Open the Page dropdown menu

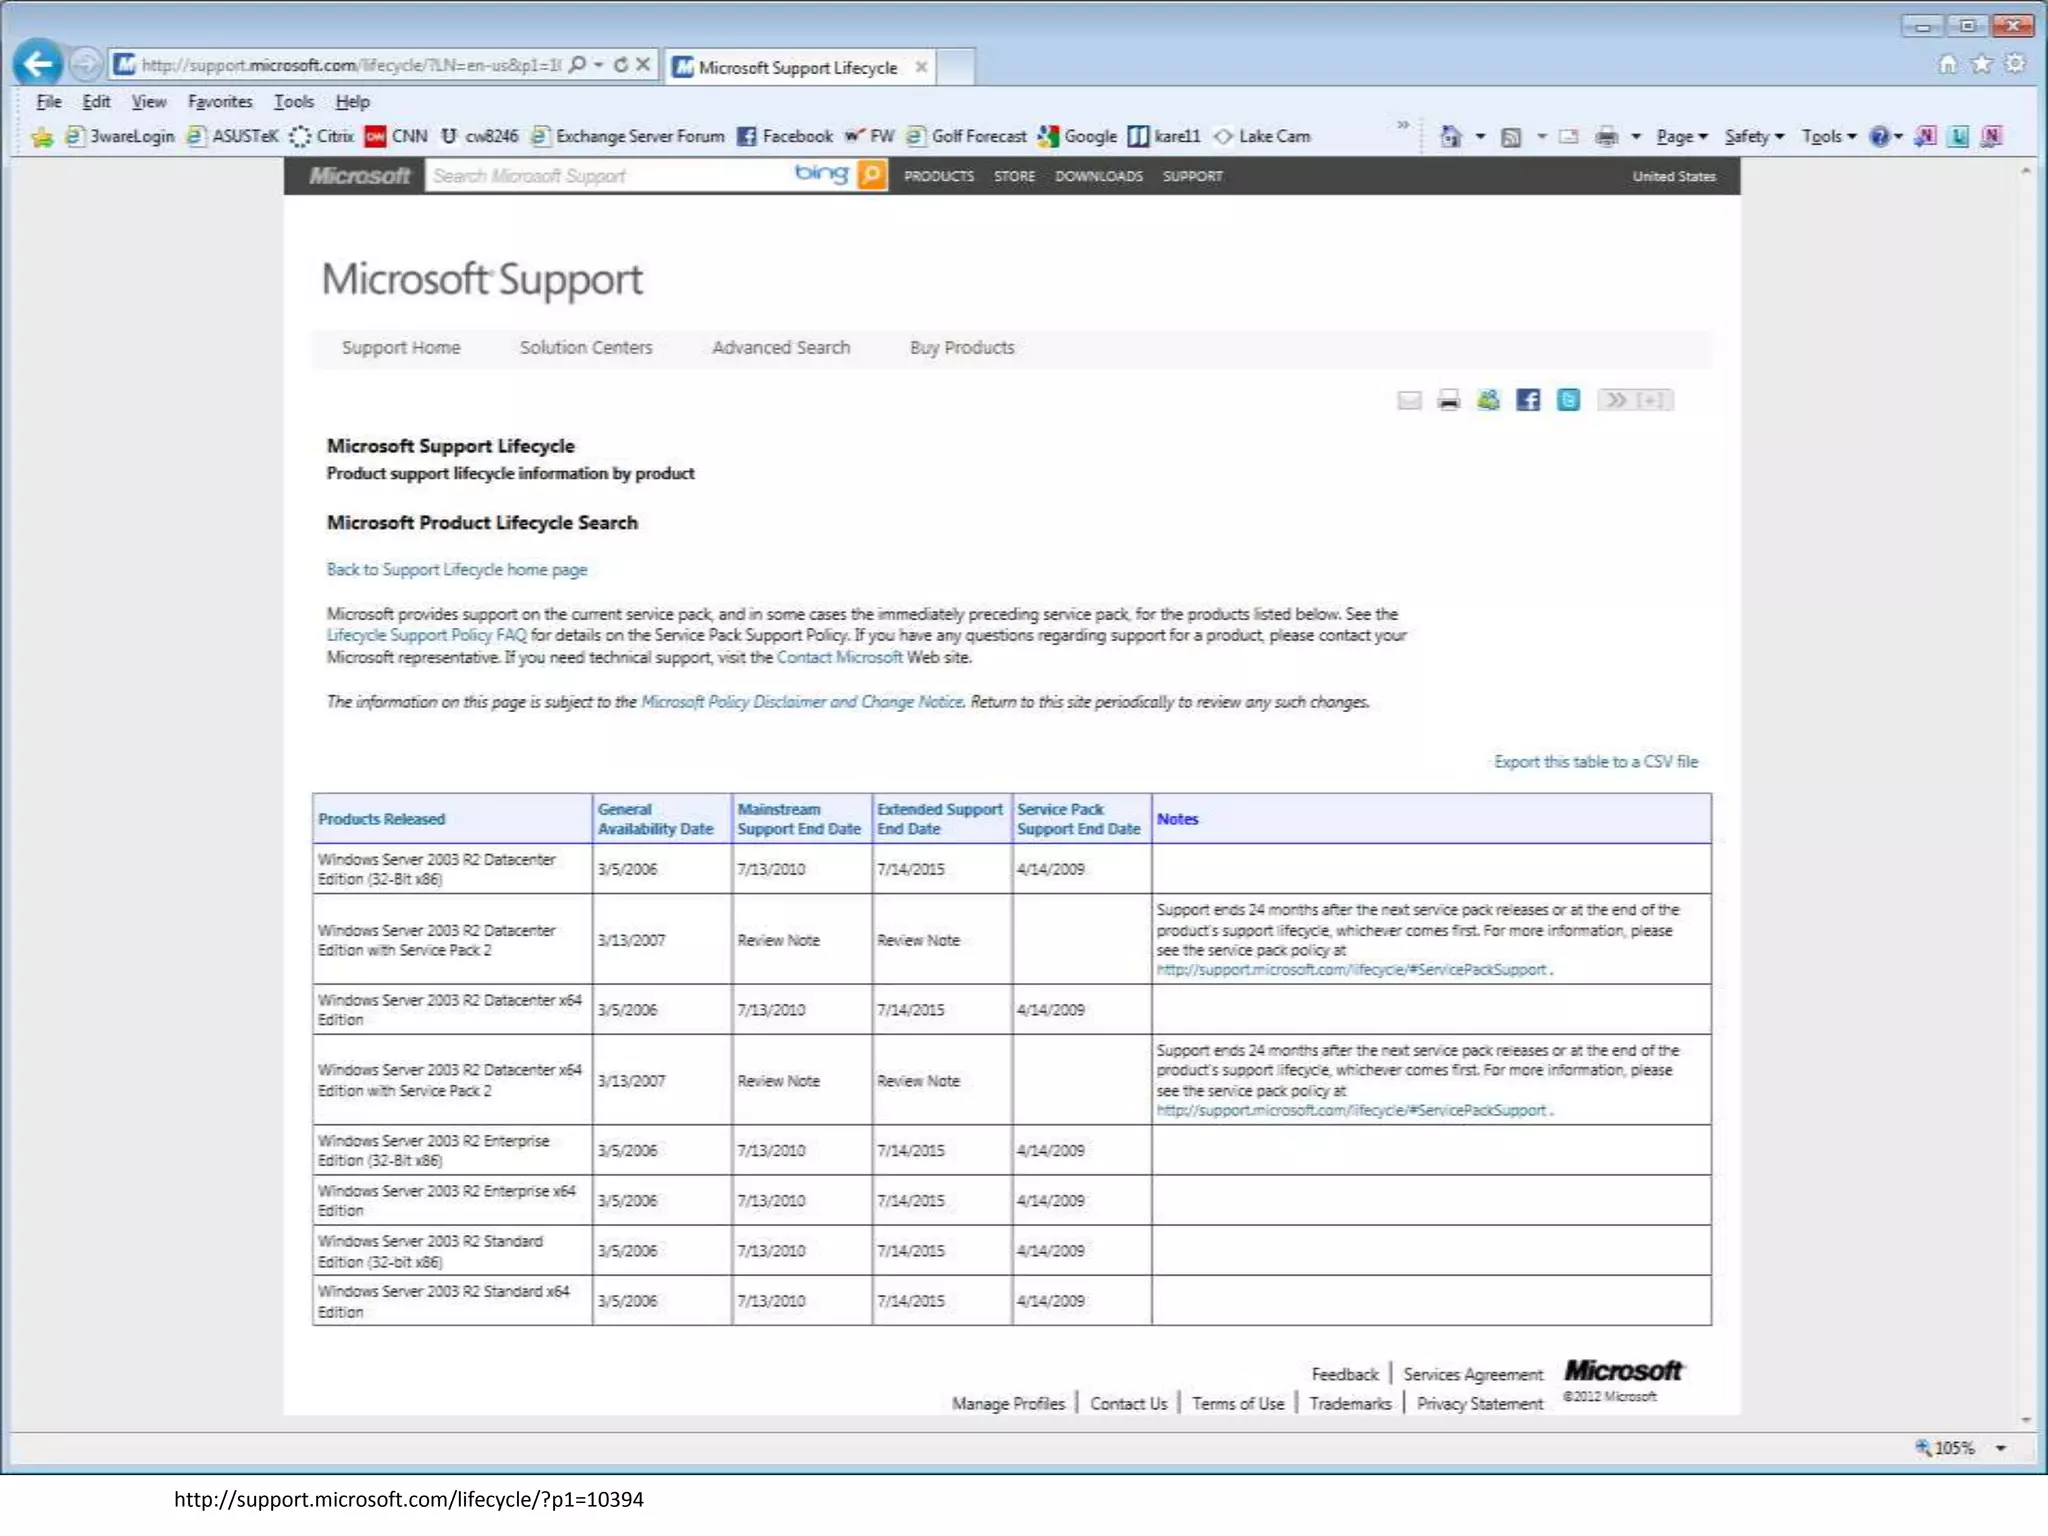1682,137
